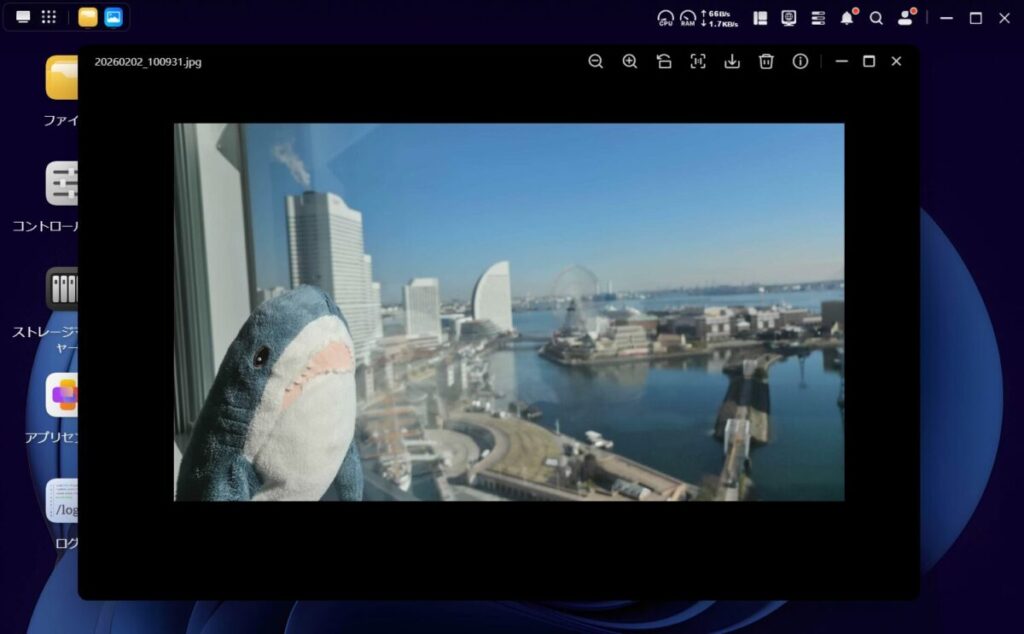Maximize the image viewer window

click(869, 61)
